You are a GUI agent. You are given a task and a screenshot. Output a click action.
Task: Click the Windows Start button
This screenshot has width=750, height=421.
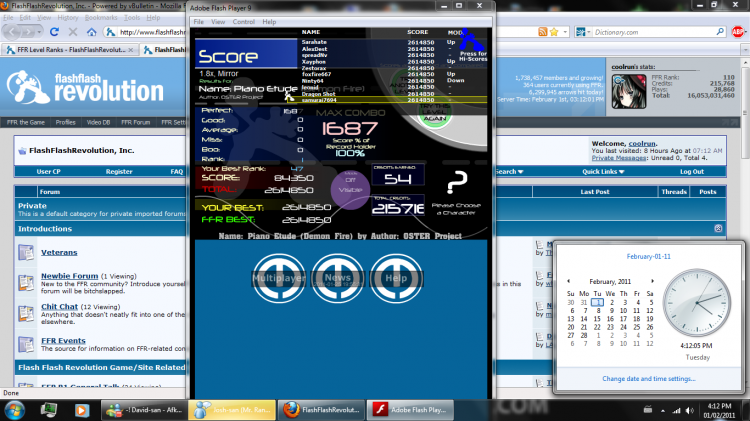(x=14, y=410)
